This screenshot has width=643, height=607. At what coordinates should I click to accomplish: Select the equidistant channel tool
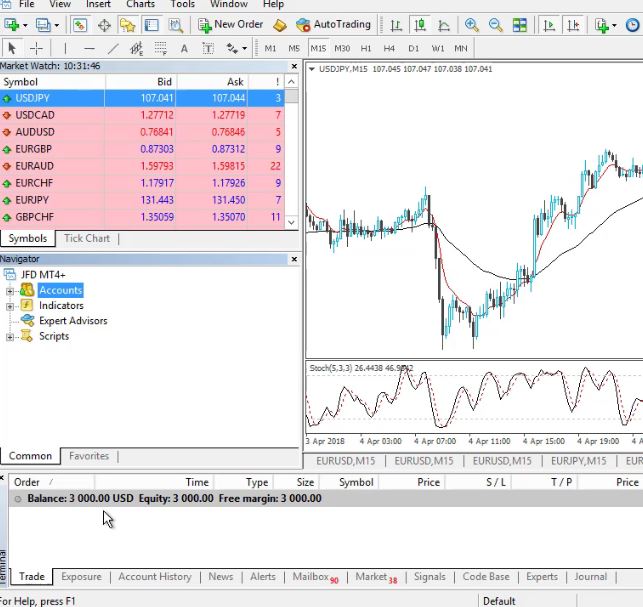click(x=137, y=48)
